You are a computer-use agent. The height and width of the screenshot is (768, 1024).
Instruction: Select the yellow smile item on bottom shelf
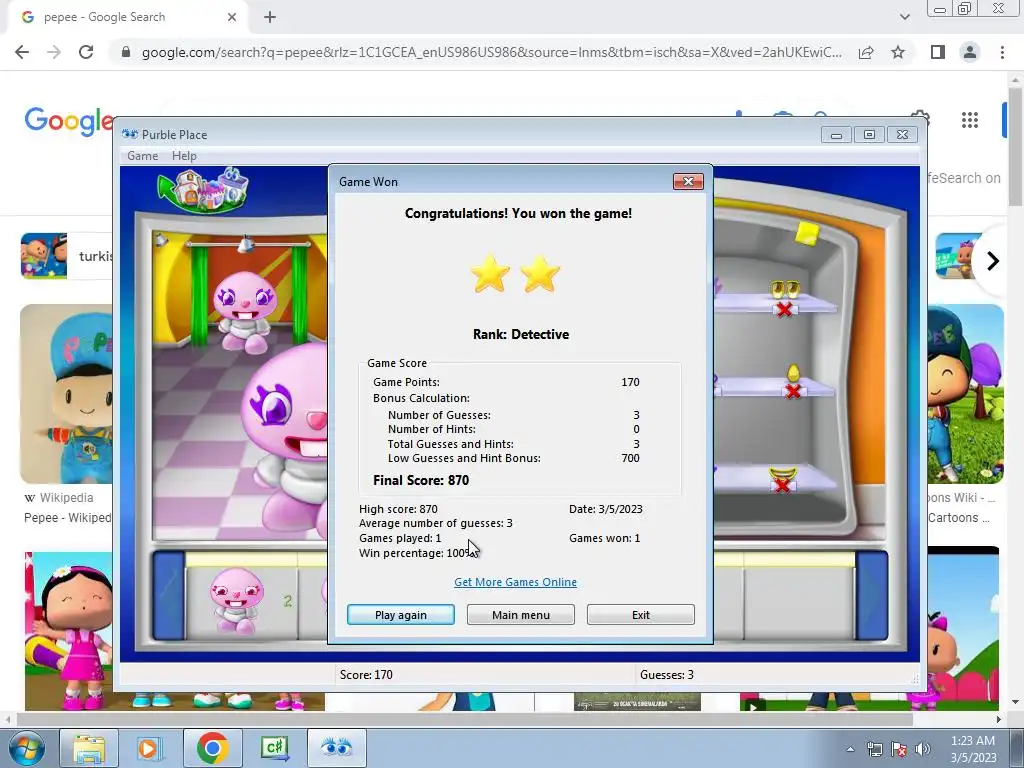pyautogui.click(x=782, y=473)
